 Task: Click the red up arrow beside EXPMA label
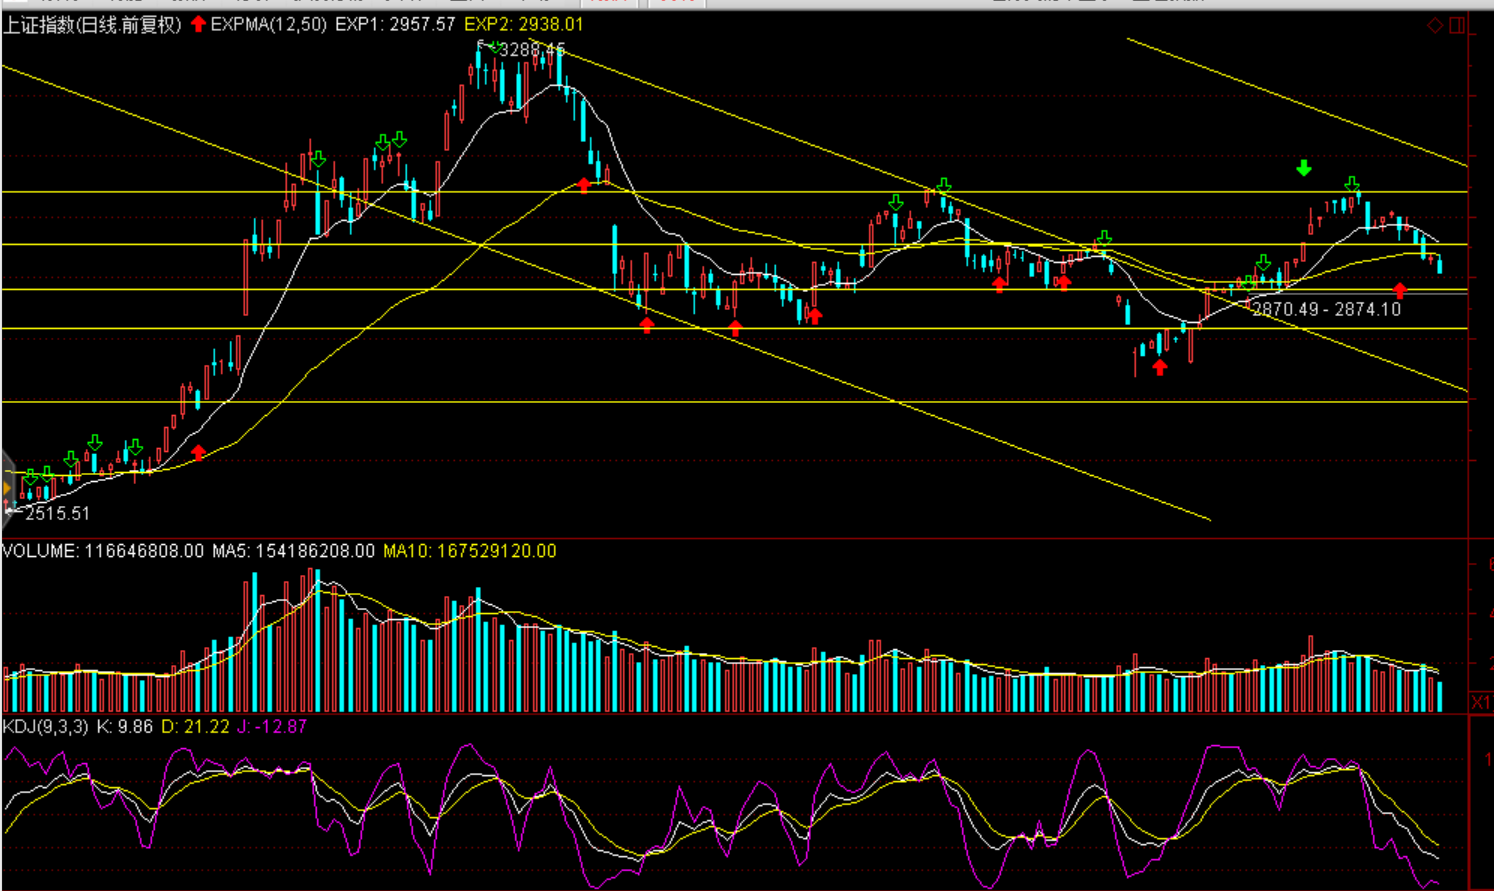198,24
